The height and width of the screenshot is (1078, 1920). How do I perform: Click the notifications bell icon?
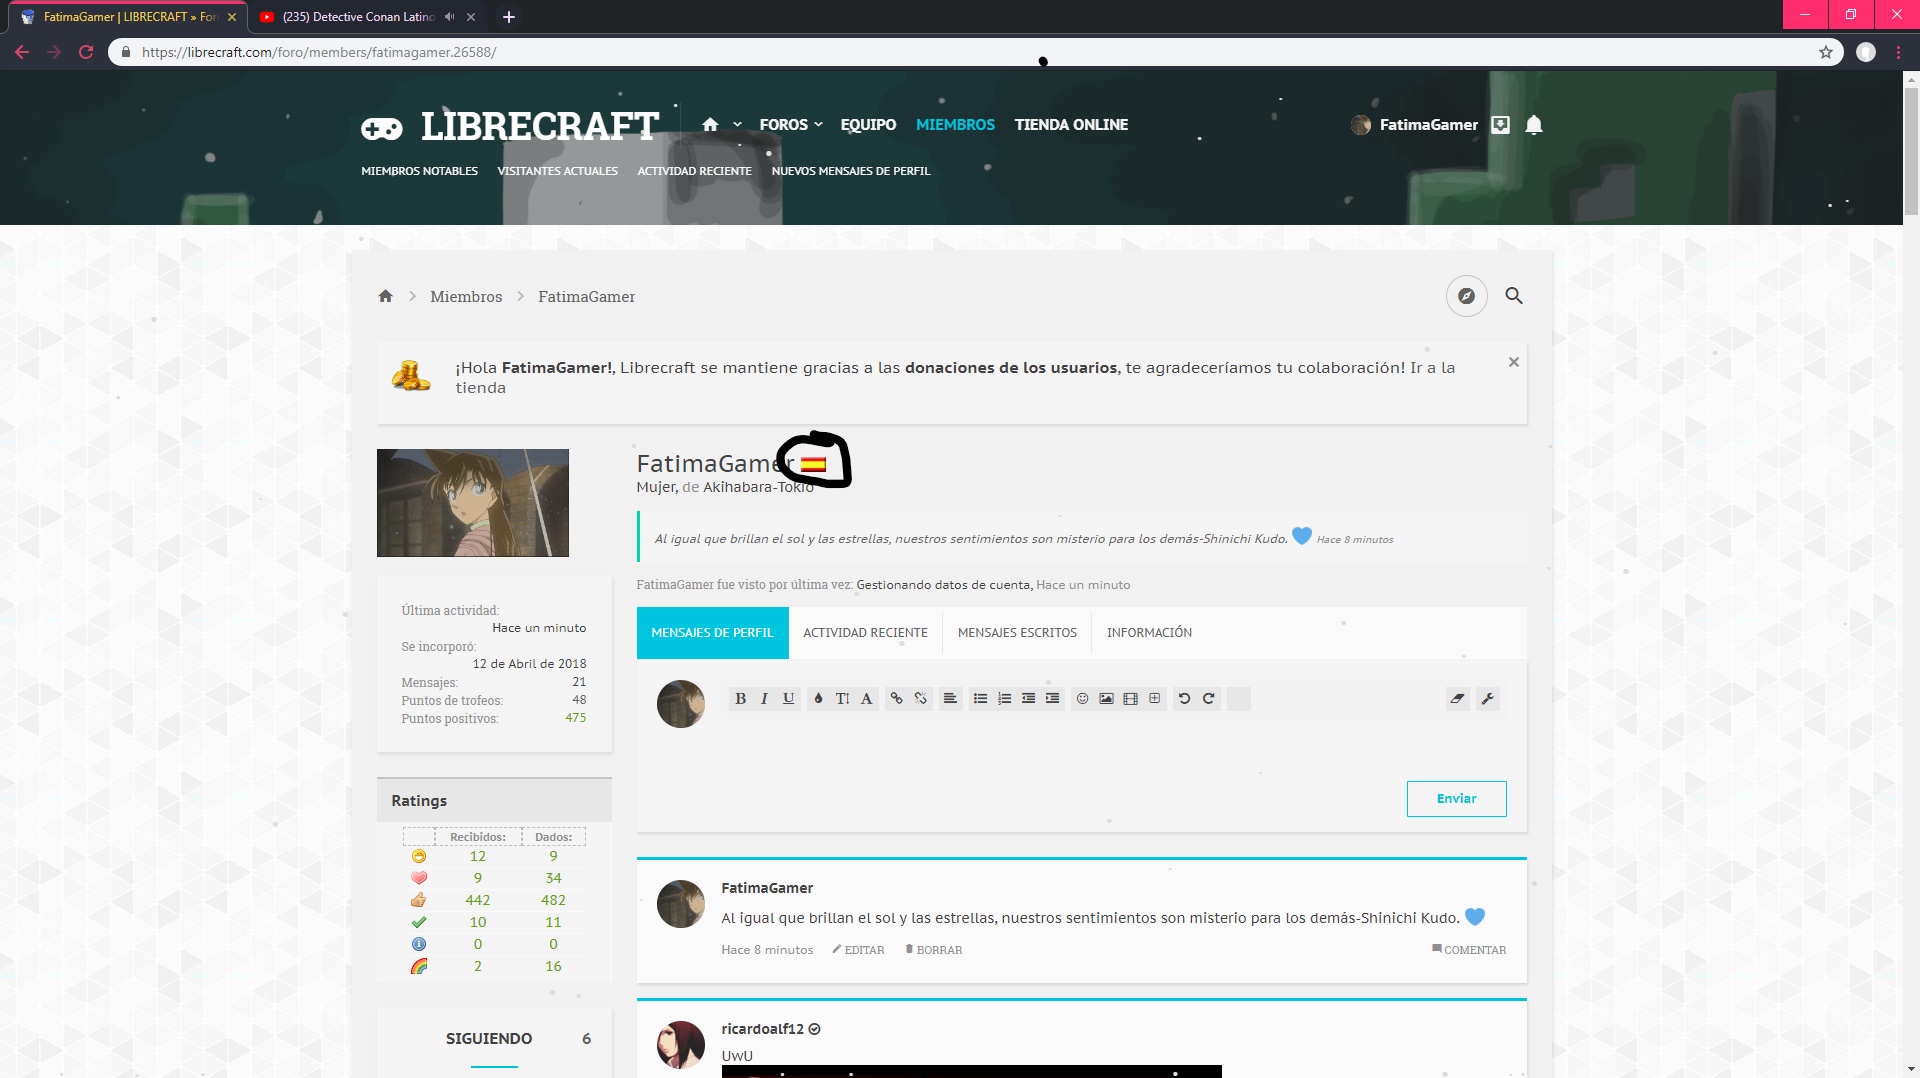[1534, 125]
